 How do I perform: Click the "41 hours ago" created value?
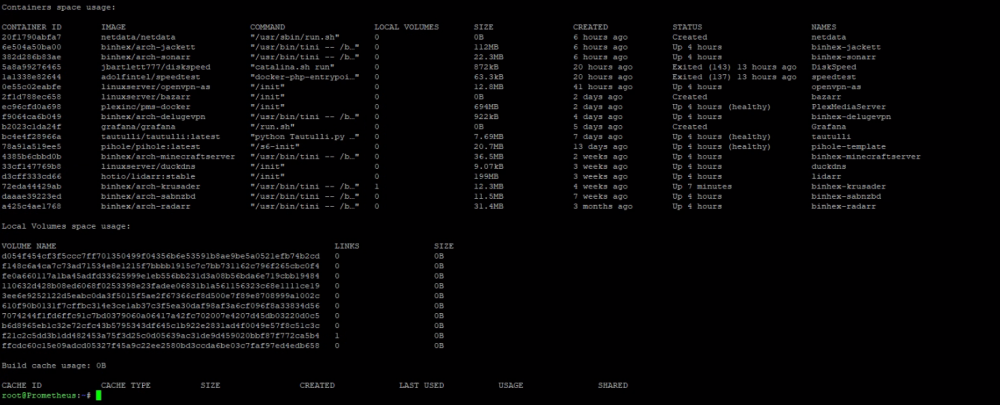pyautogui.click(x=603, y=87)
